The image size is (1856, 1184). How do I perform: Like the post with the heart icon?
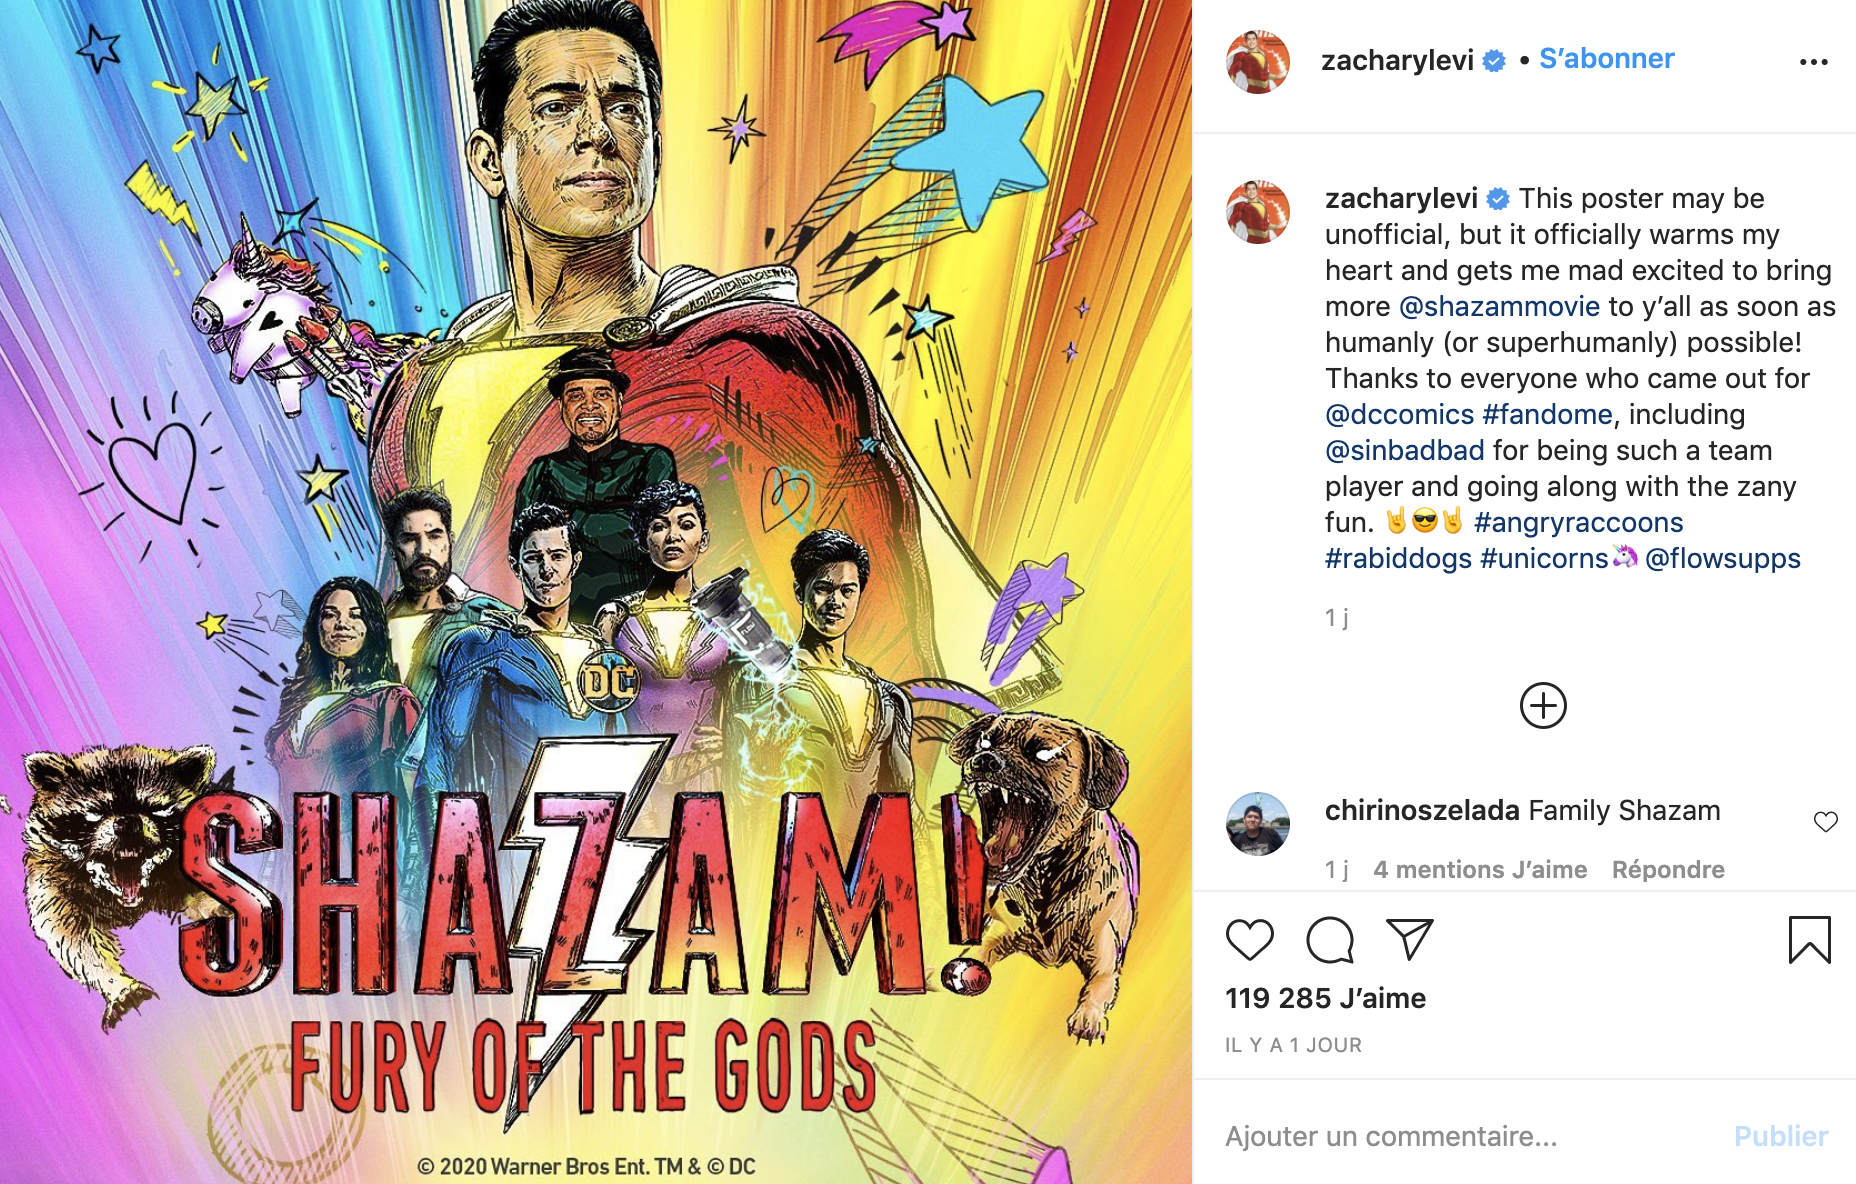click(x=1249, y=940)
